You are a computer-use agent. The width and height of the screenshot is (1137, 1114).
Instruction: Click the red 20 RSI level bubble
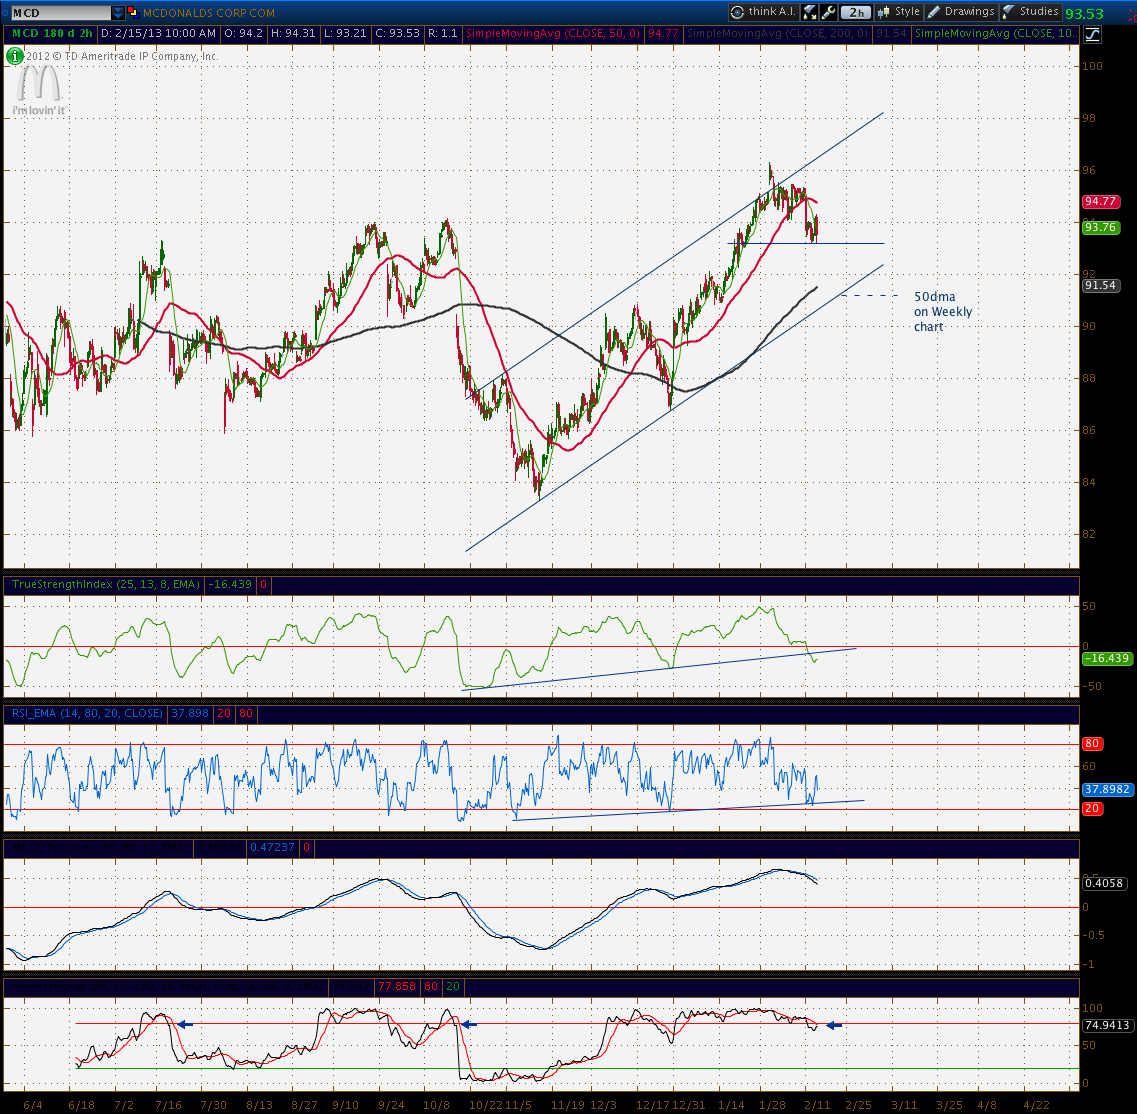[x=1092, y=809]
